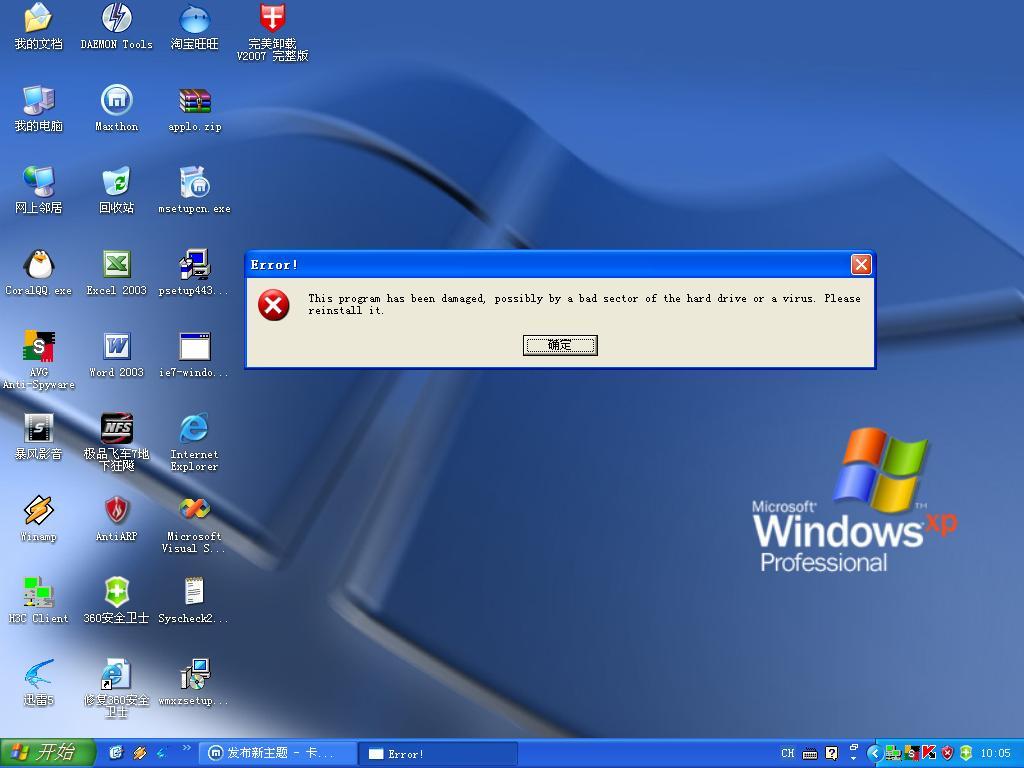Screen dimensions: 1024x768
Task: Open the language bar options arrow
Action: tap(854, 759)
